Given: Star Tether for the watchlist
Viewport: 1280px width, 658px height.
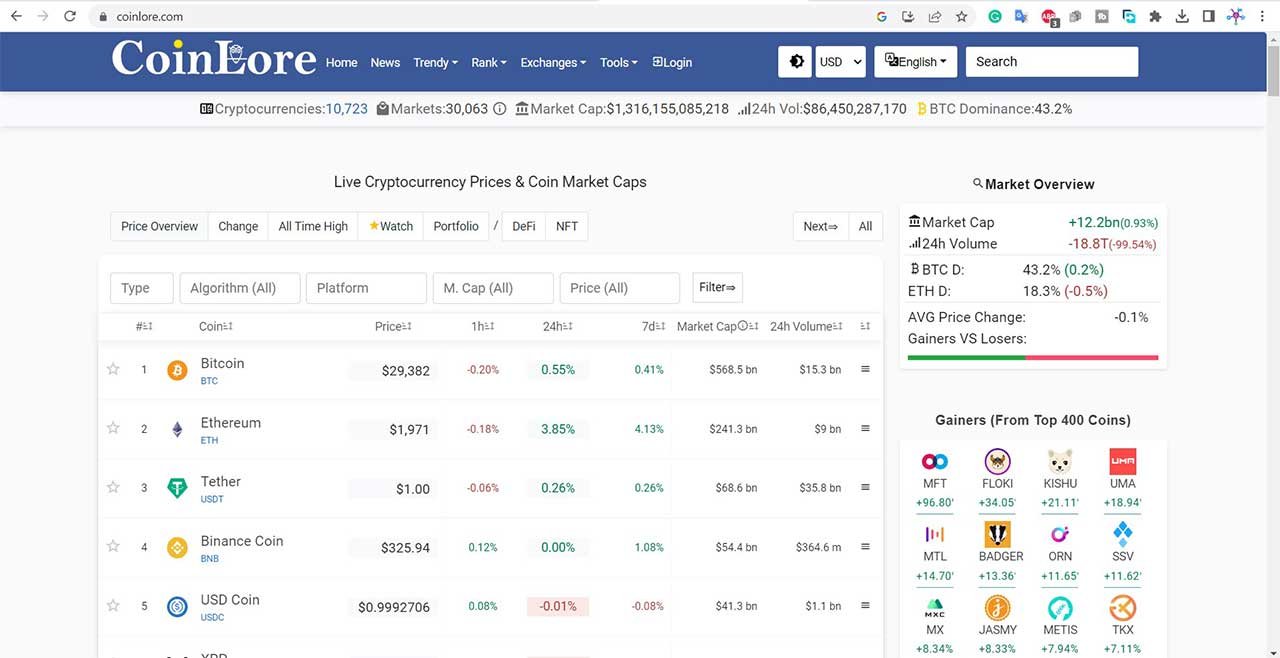Looking at the screenshot, I should tap(113, 487).
